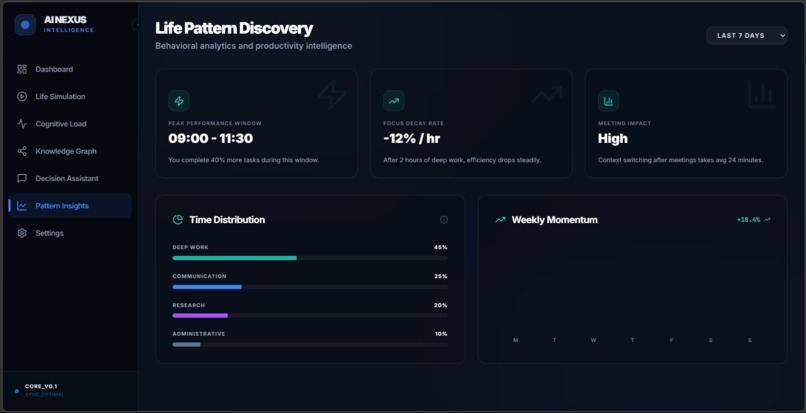
Task: Click the Weekly Momentum trend icon
Action: (x=500, y=220)
